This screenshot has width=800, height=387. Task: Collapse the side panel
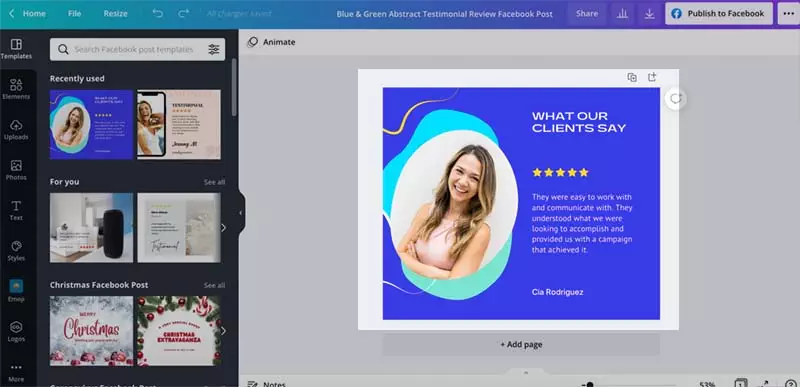point(241,213)
